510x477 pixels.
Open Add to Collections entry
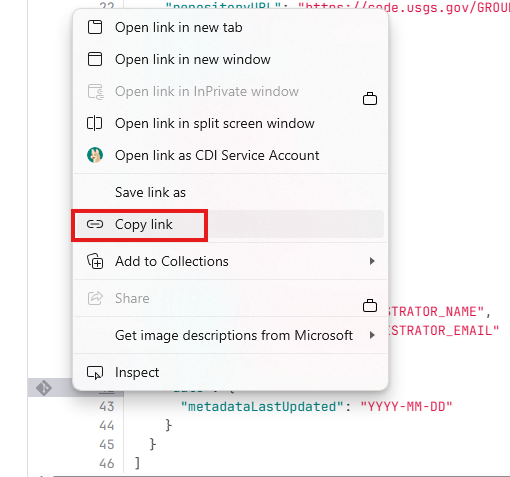[230, 261]
